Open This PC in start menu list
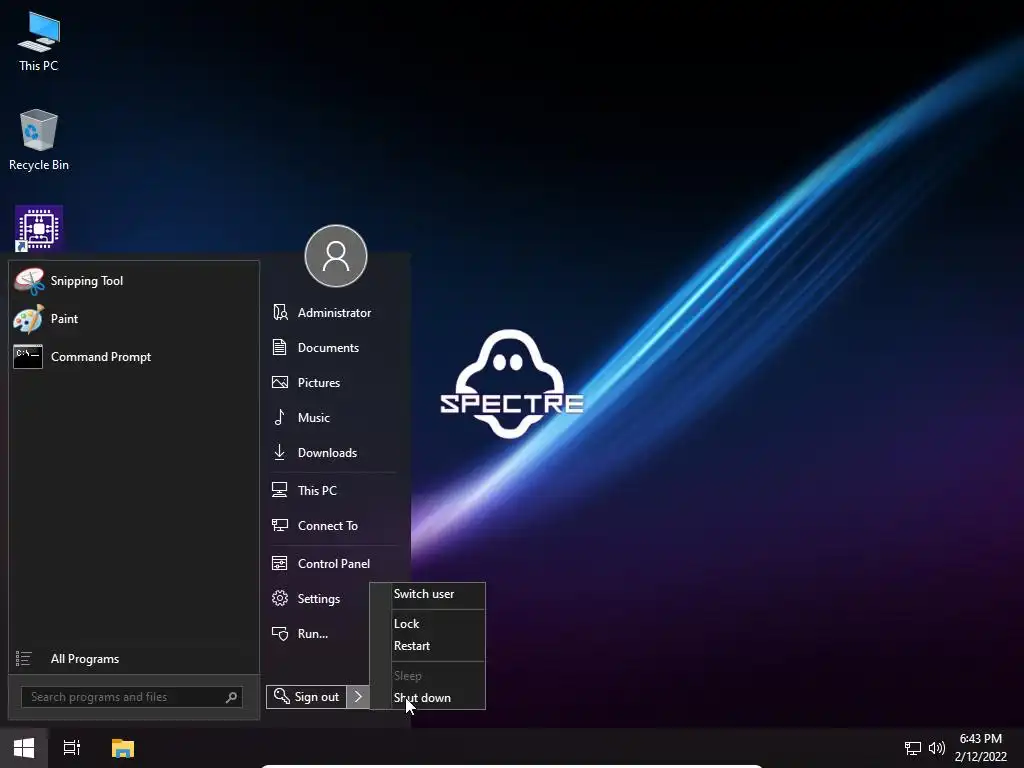 (333, 490)
